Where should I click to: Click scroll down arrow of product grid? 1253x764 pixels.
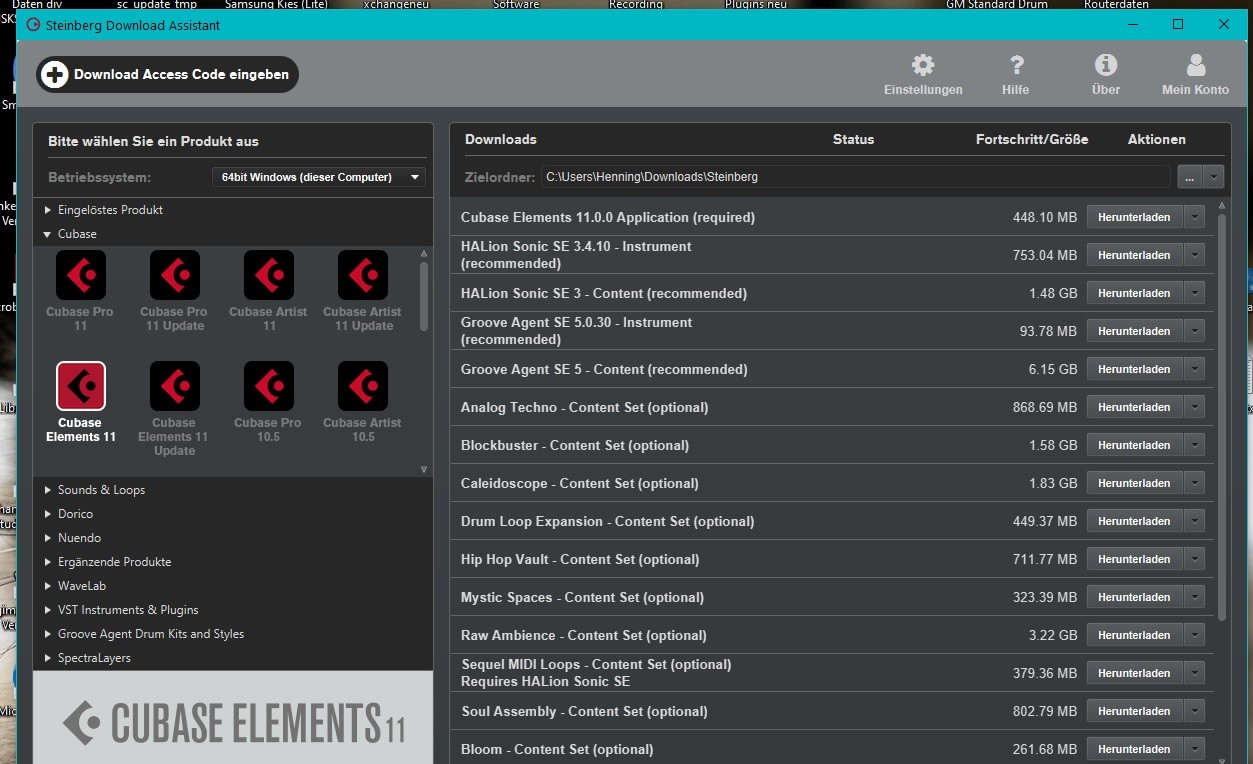(x=424, y=469)
